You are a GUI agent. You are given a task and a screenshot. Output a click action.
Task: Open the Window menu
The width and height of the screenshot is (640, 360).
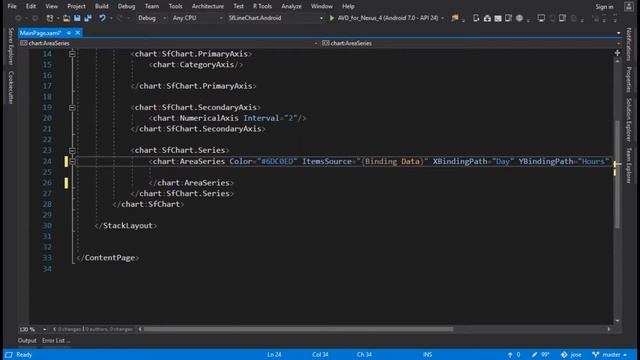(322, 6)
